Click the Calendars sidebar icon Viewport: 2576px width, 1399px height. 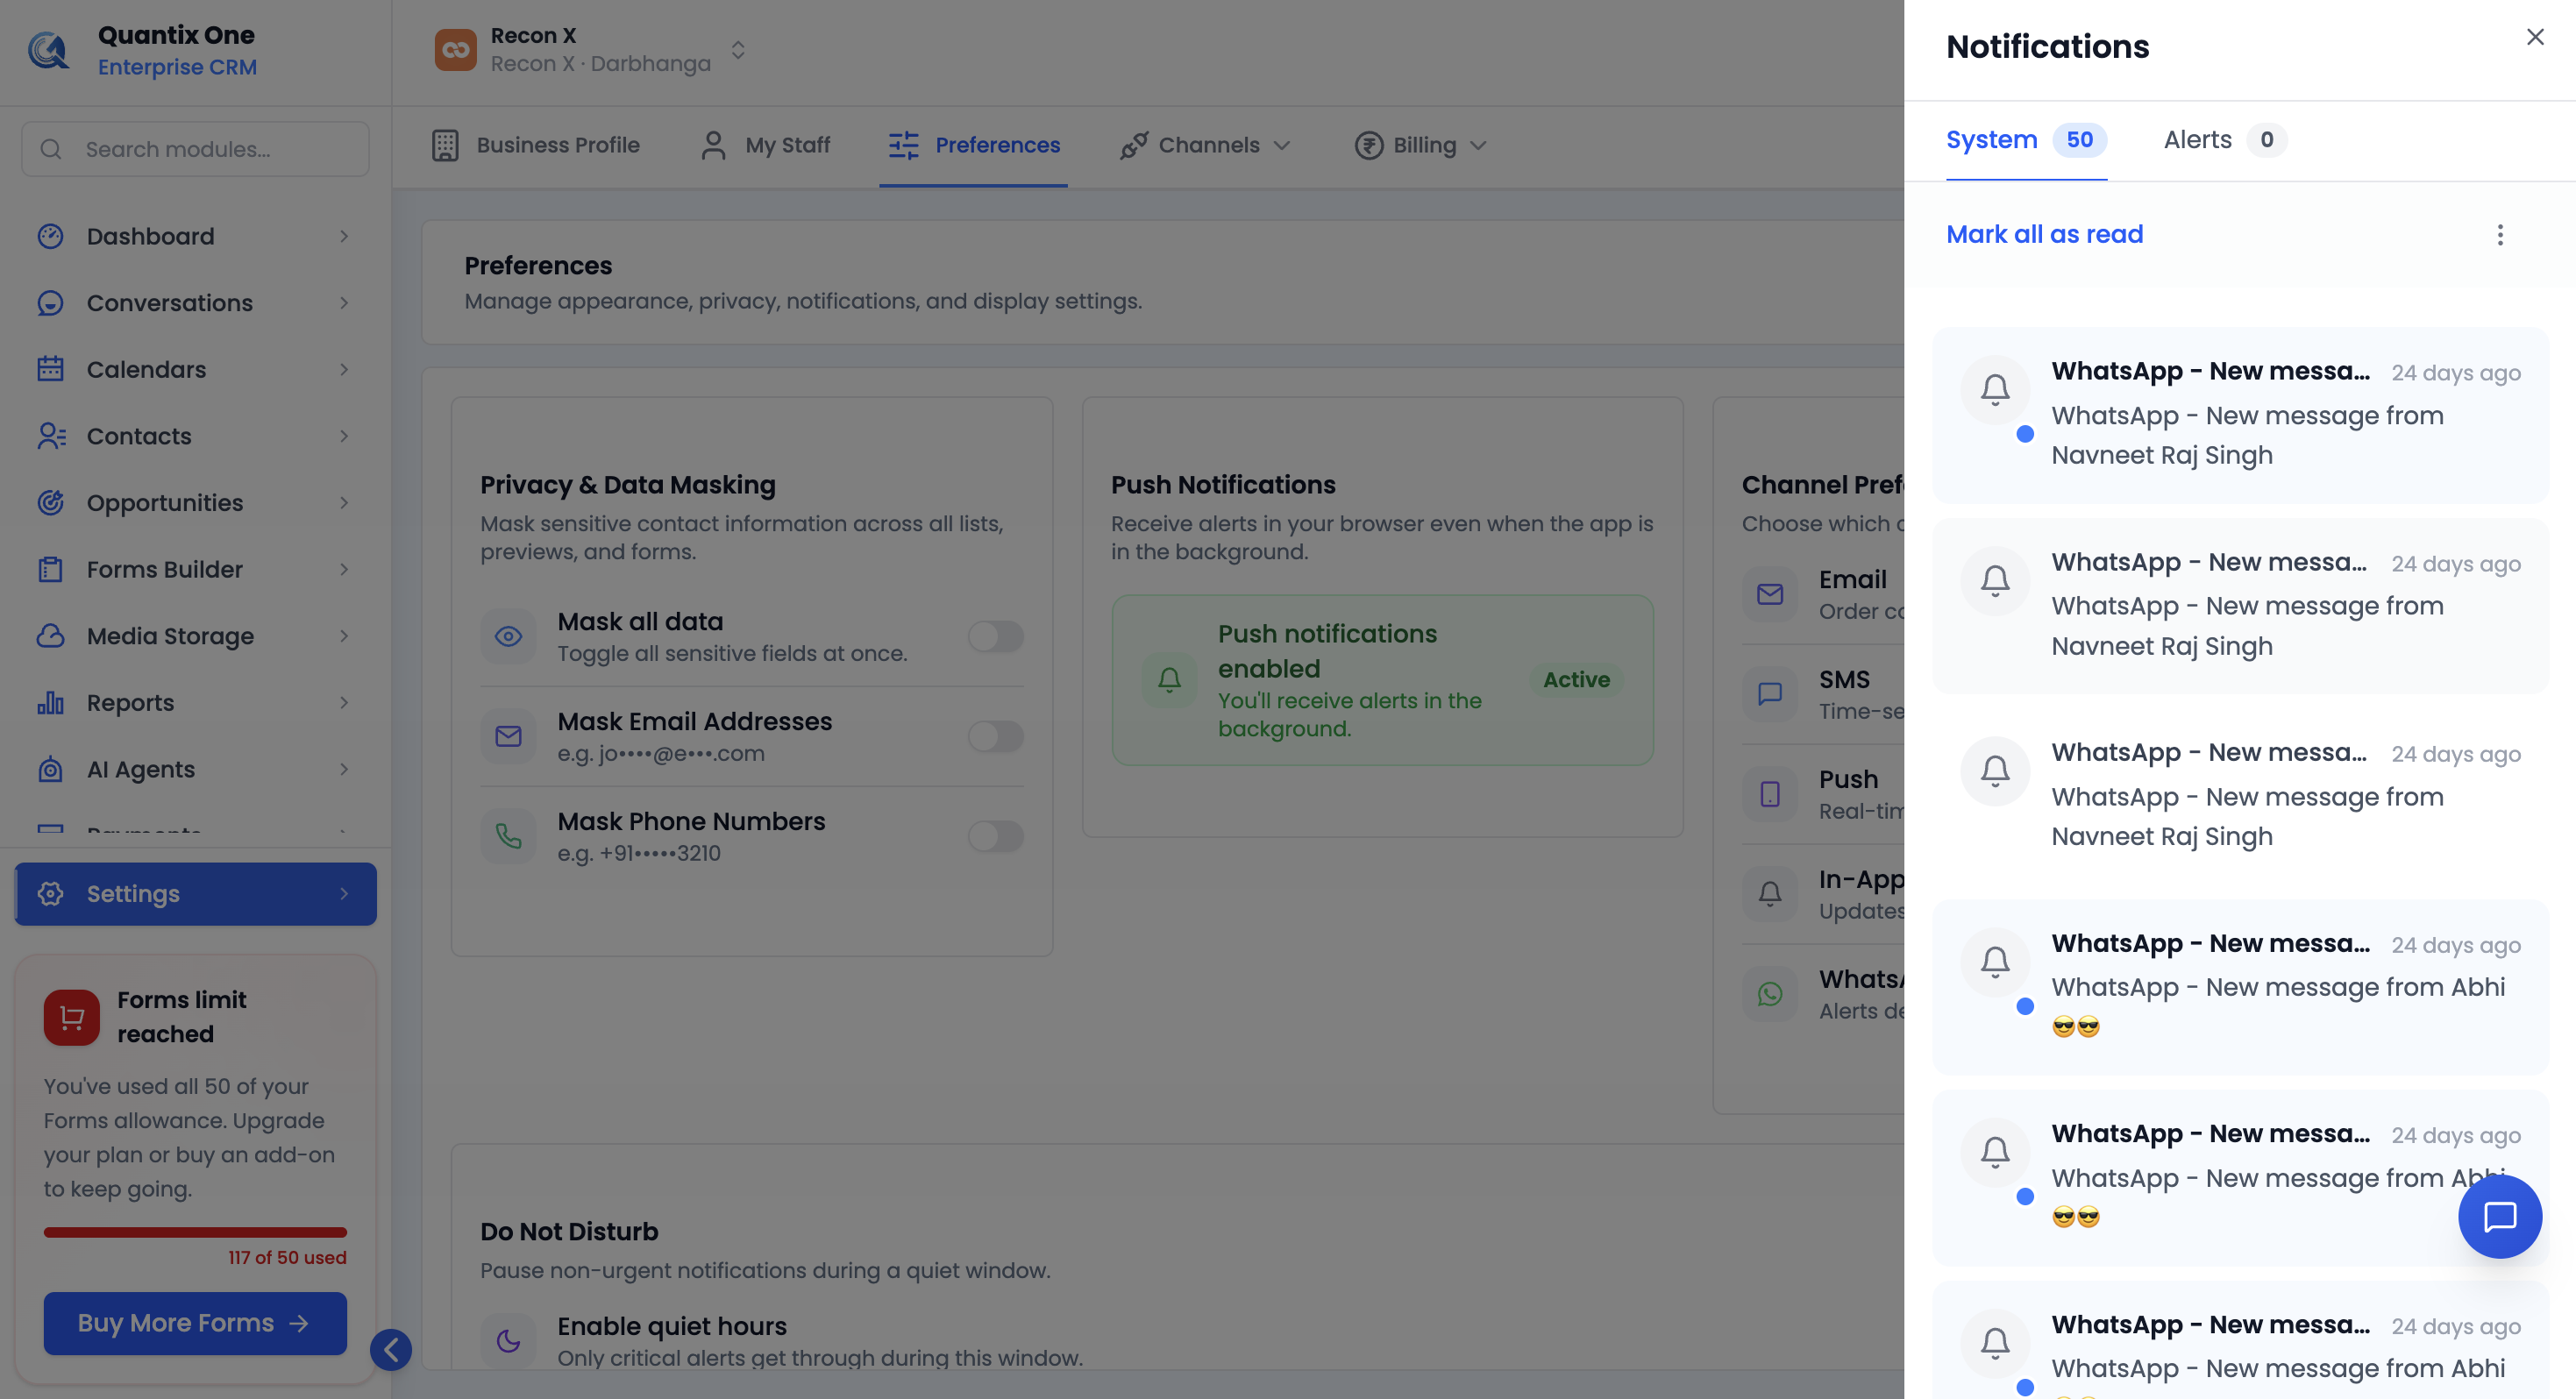(x=50, y=369)
